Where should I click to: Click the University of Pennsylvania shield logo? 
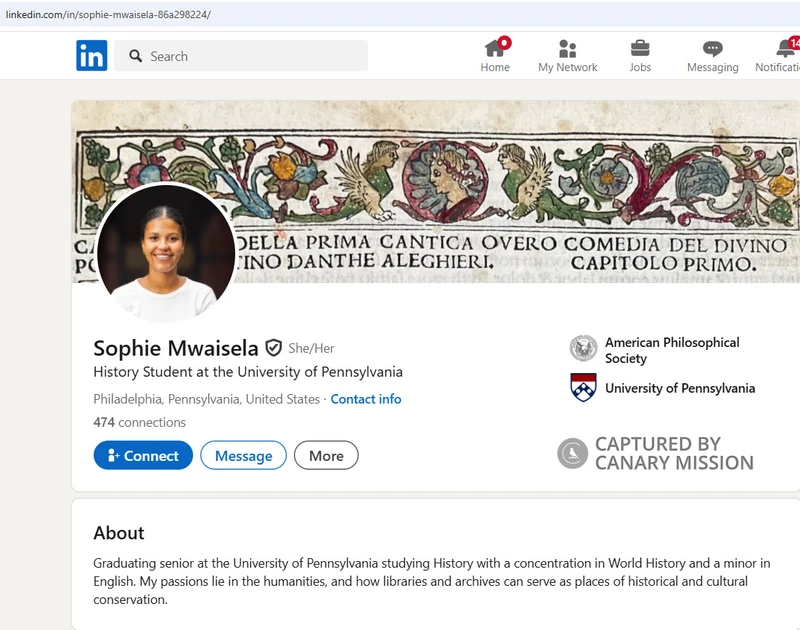(583, 388)
